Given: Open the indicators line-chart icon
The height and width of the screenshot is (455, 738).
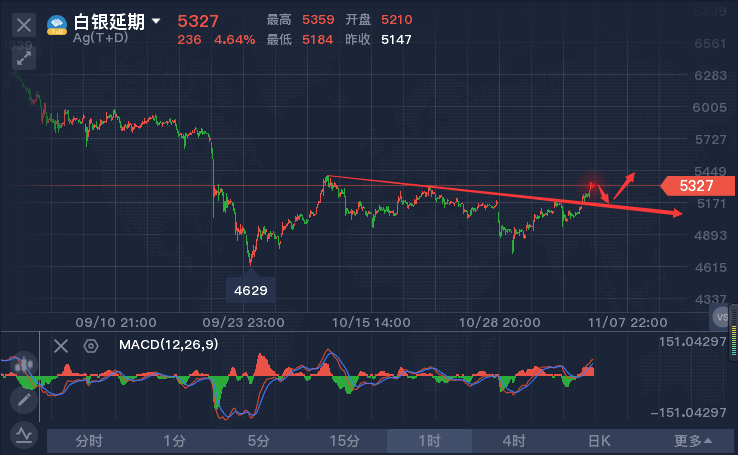Looking at the screenshot, I should click(24, 434).
